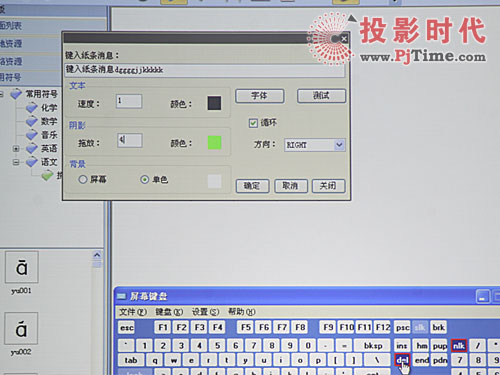Open the 键盘(K) menu
The height and width of the screenshot is (375, 500).
pos(169,312)
